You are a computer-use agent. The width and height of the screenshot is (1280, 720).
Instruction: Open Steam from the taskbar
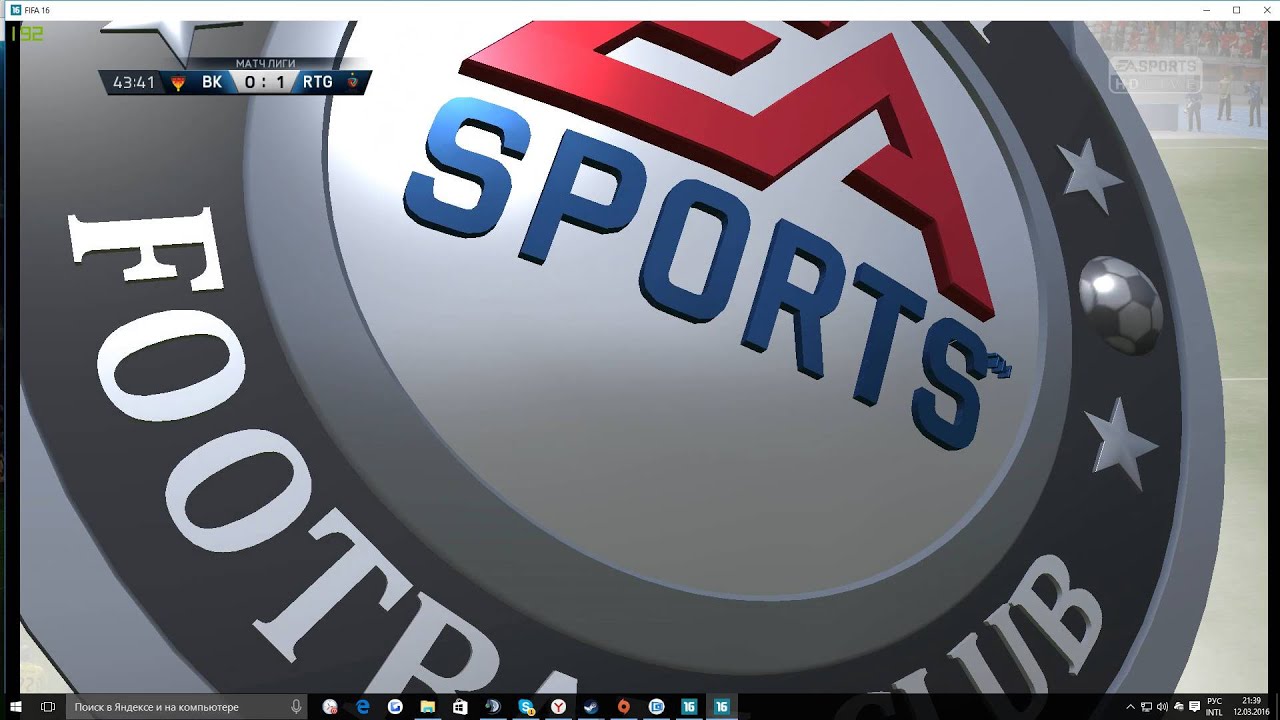(x=591, y=706)
